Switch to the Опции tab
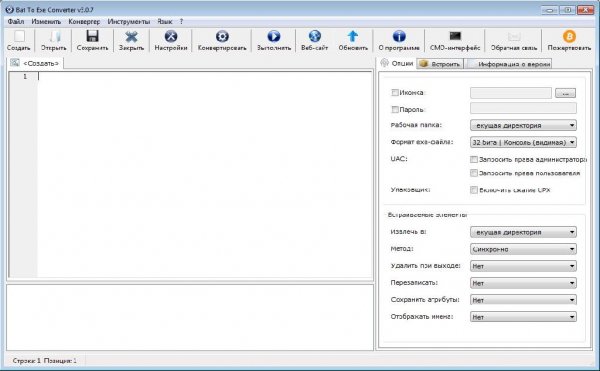The width and height of the screenshot is (600, 371). point(397,63)
